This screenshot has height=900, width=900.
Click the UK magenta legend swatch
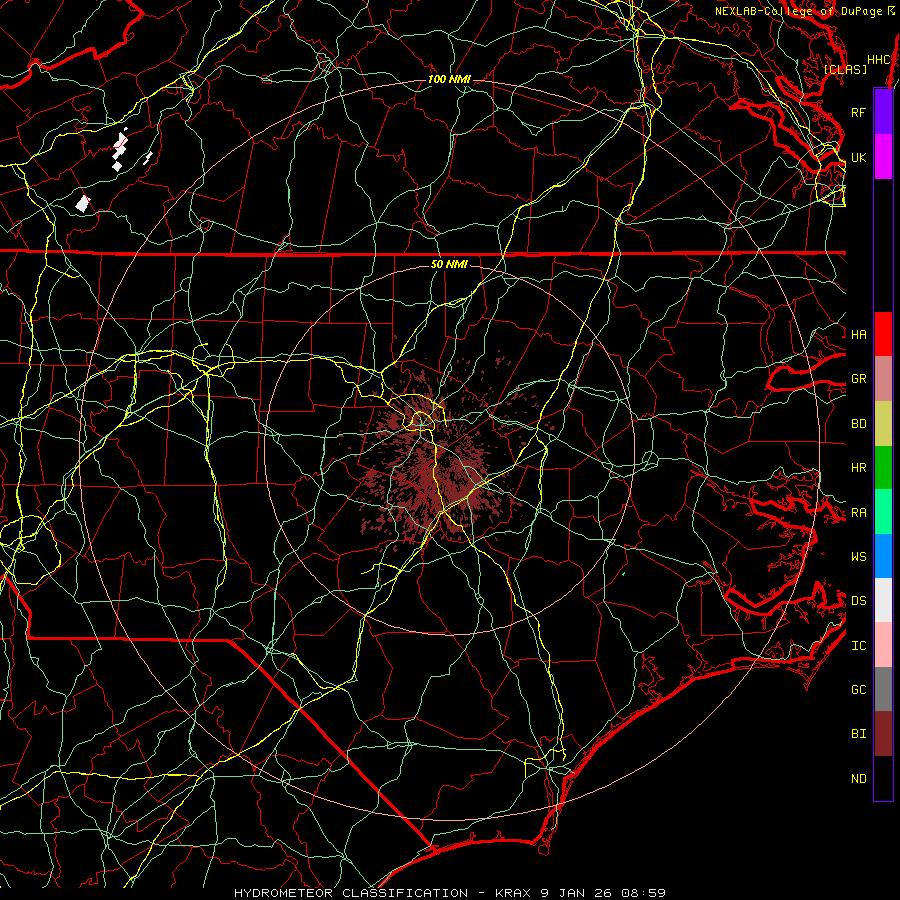click(883, 157)
